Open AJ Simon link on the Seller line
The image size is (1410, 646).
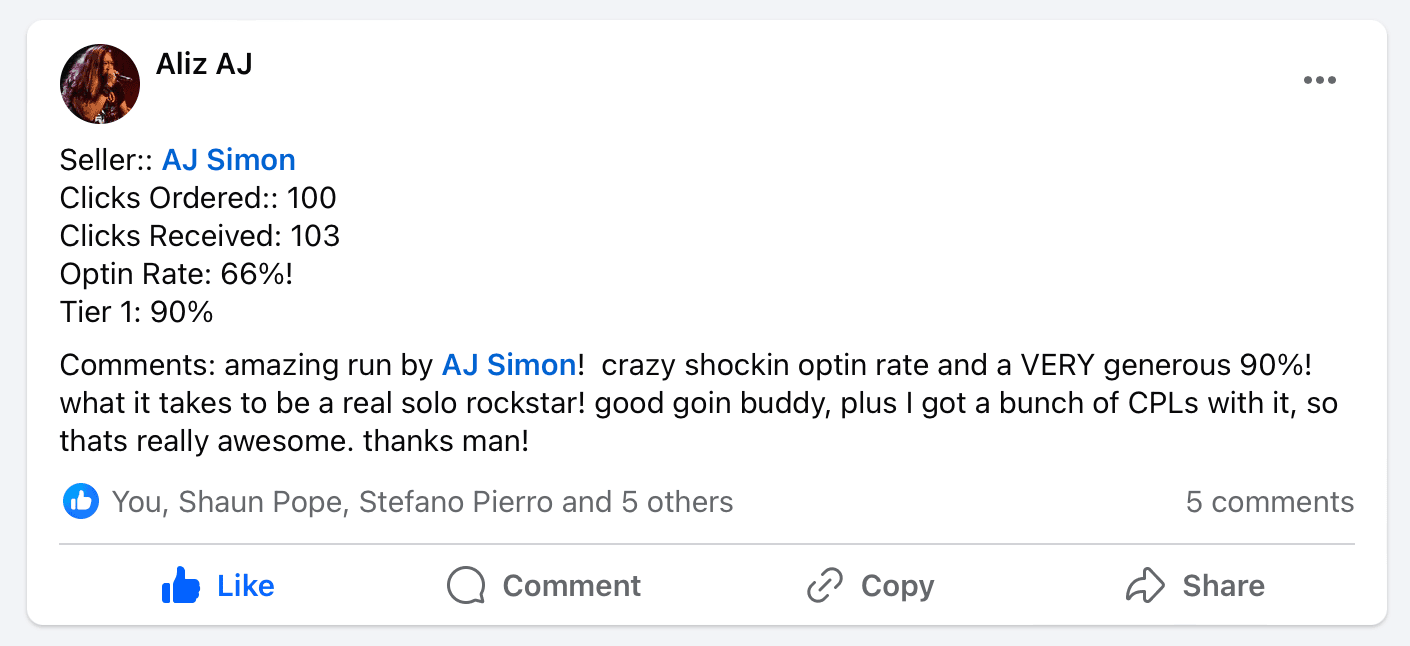[x=229, y=160]
